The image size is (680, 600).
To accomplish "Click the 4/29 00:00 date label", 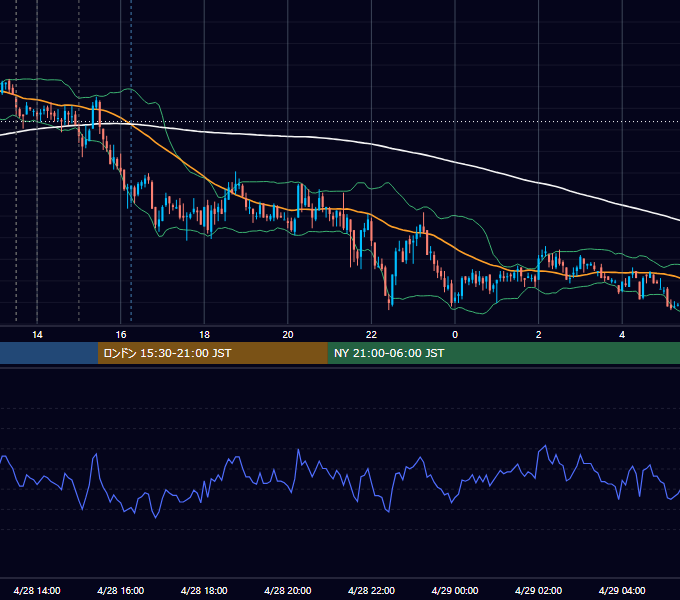I will [455, 590].
